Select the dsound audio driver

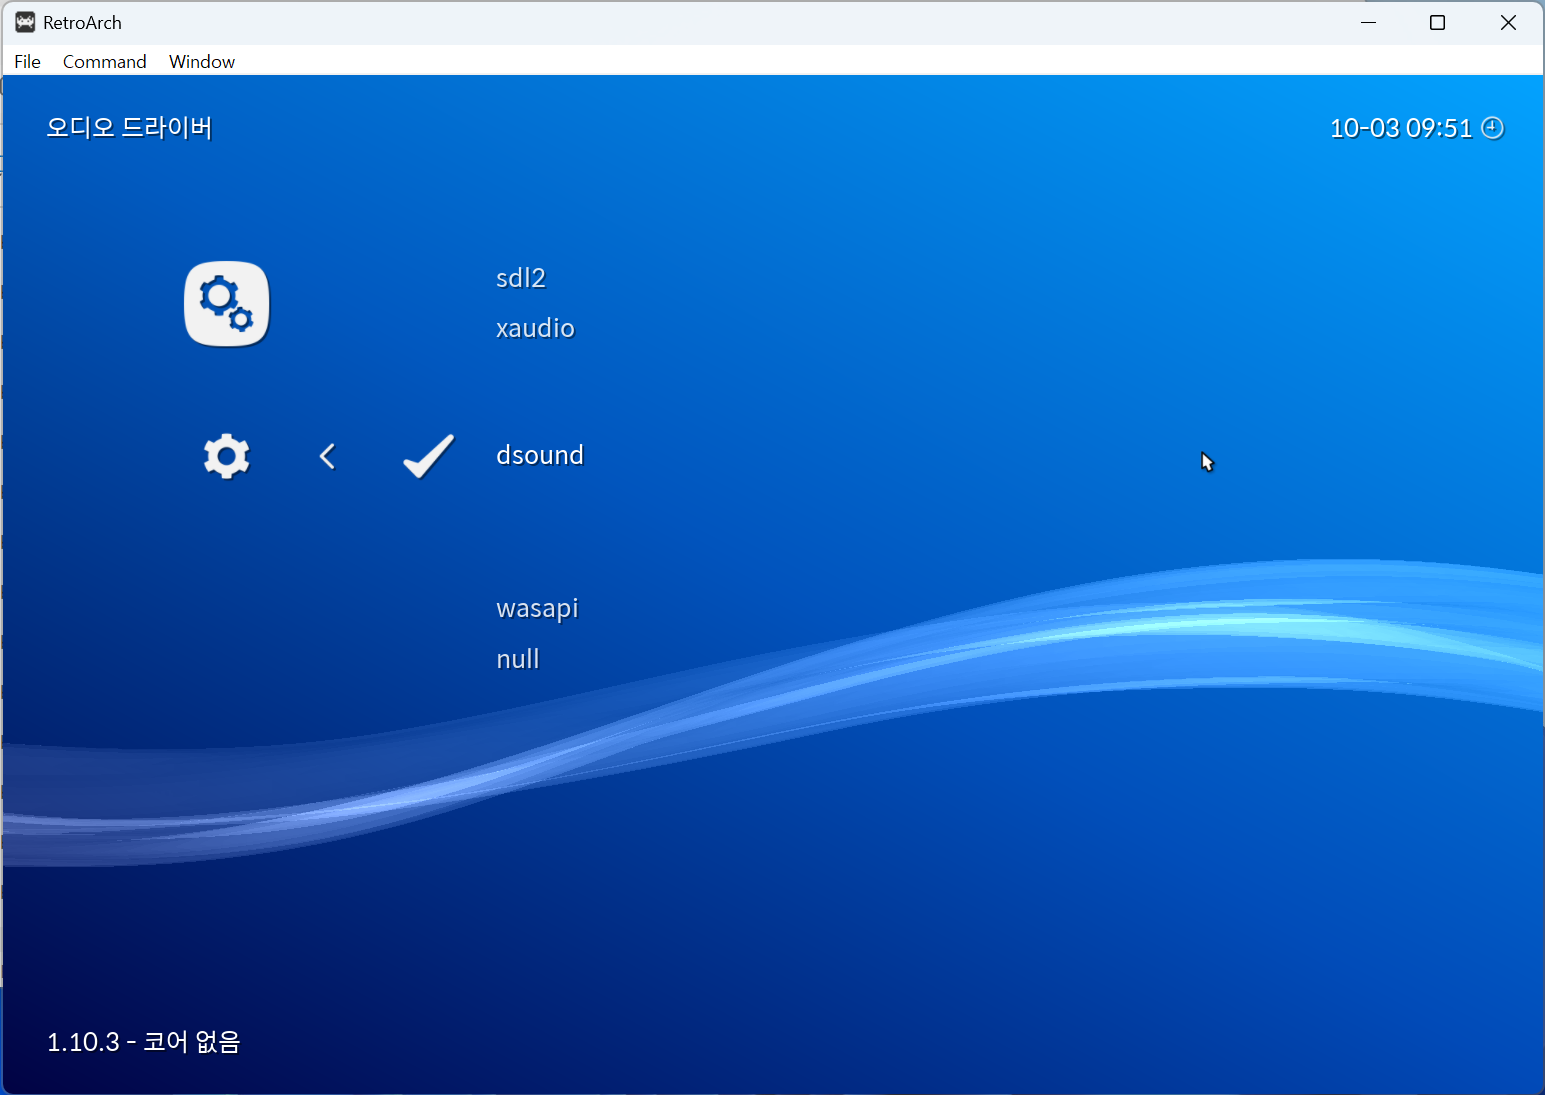[x=540, y=455]
